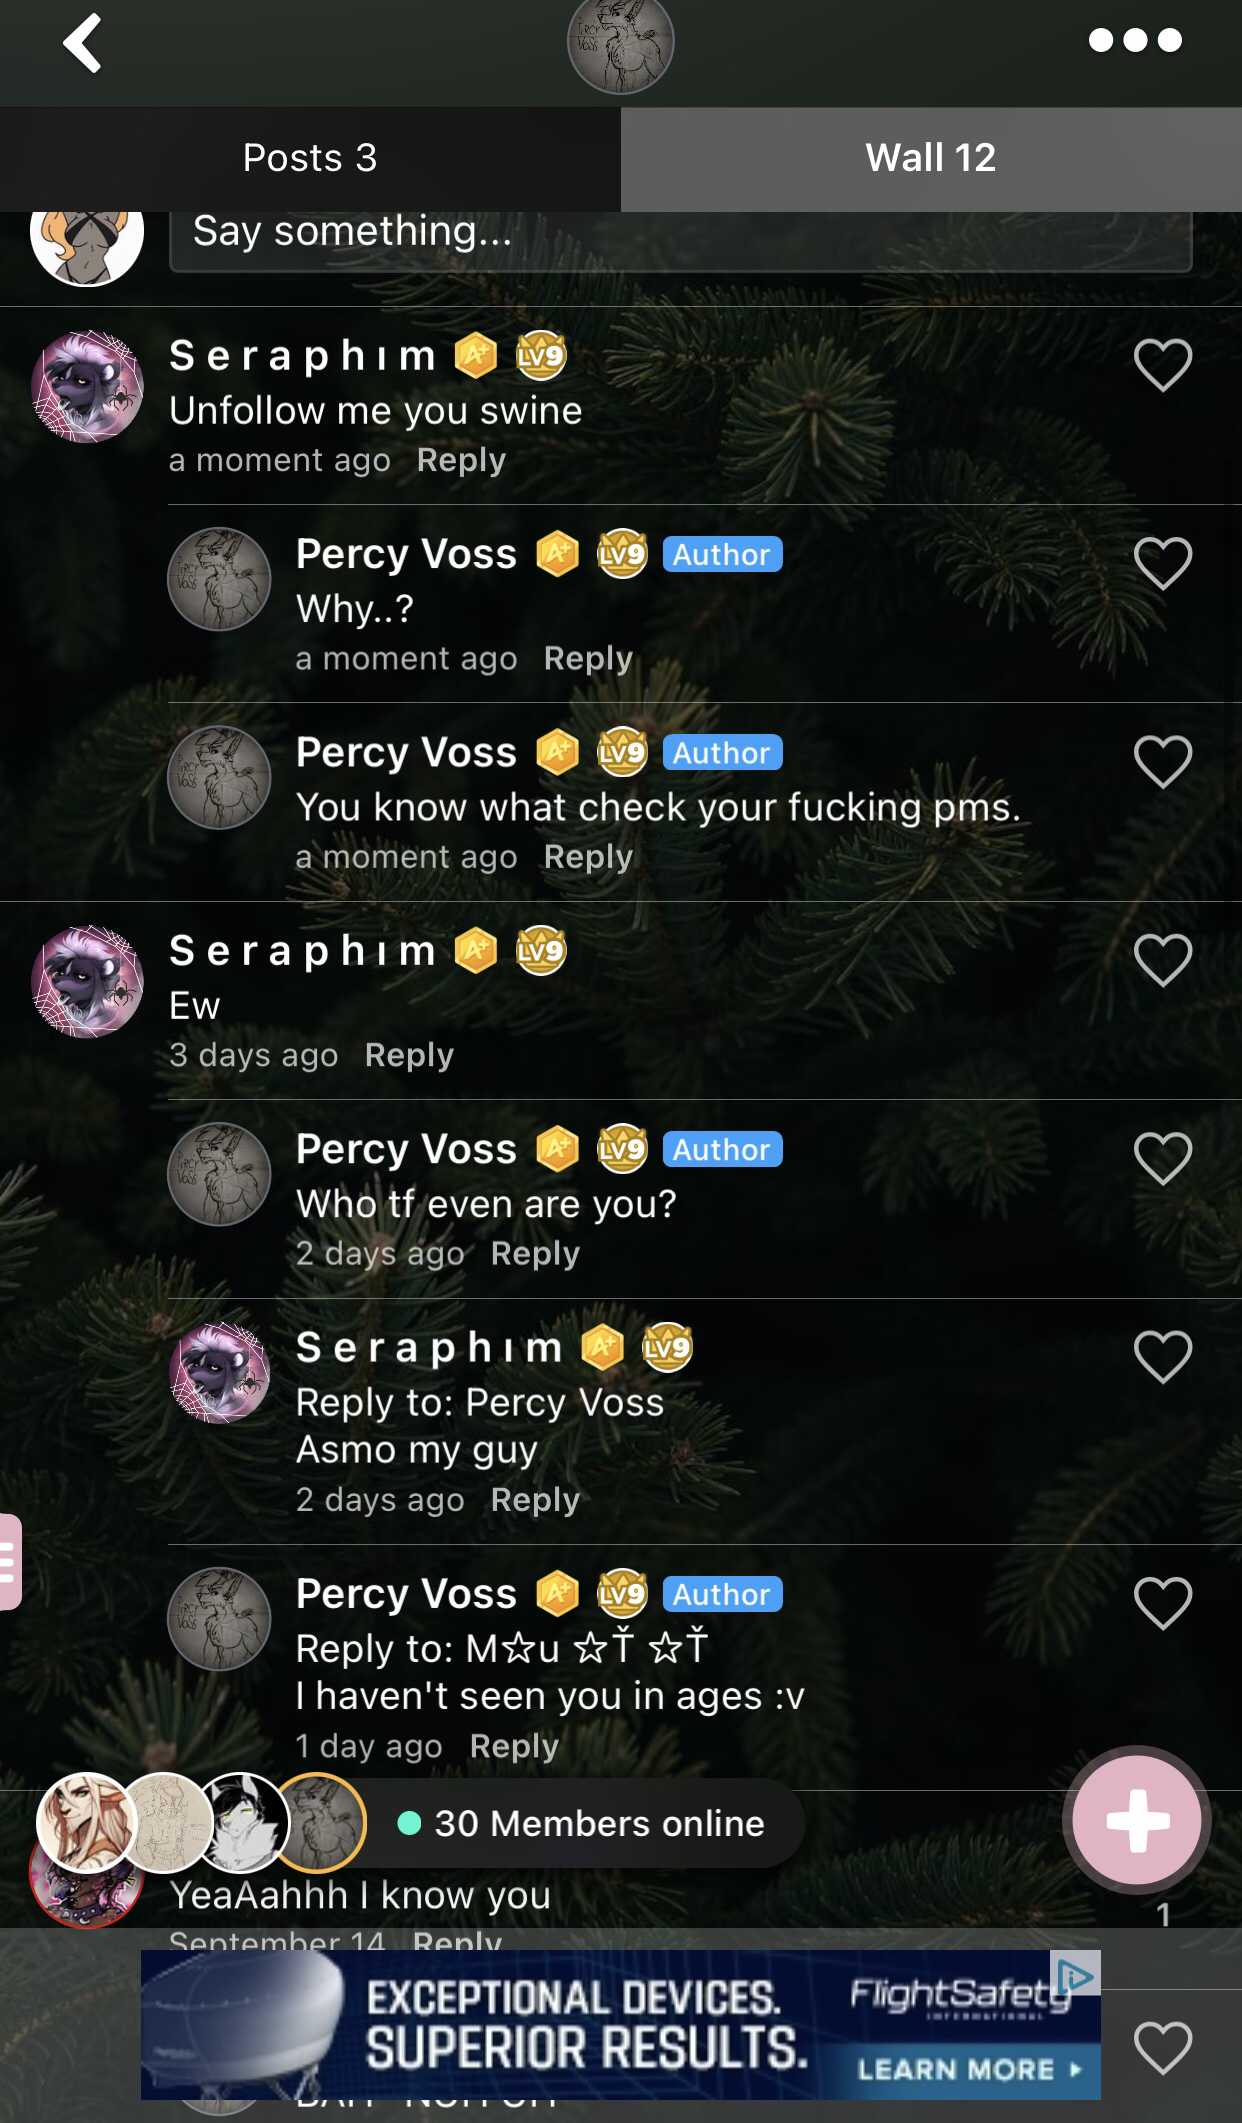Like Seraphim's "Unfollow me you swine" comment
This screenshot has width=1242, height=2123.
1163,364
